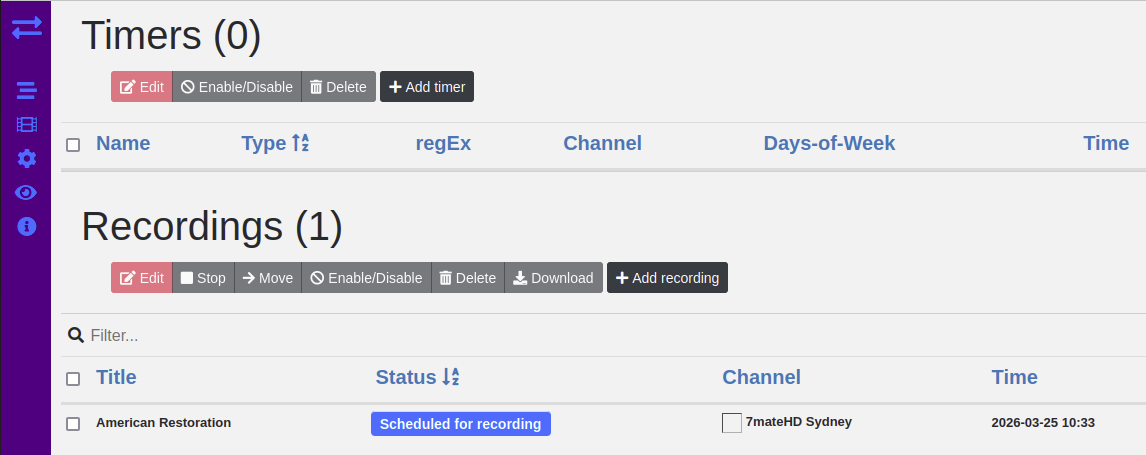Select American Restoration title text
Screen dimensions: 1146x455
point(164,422)
